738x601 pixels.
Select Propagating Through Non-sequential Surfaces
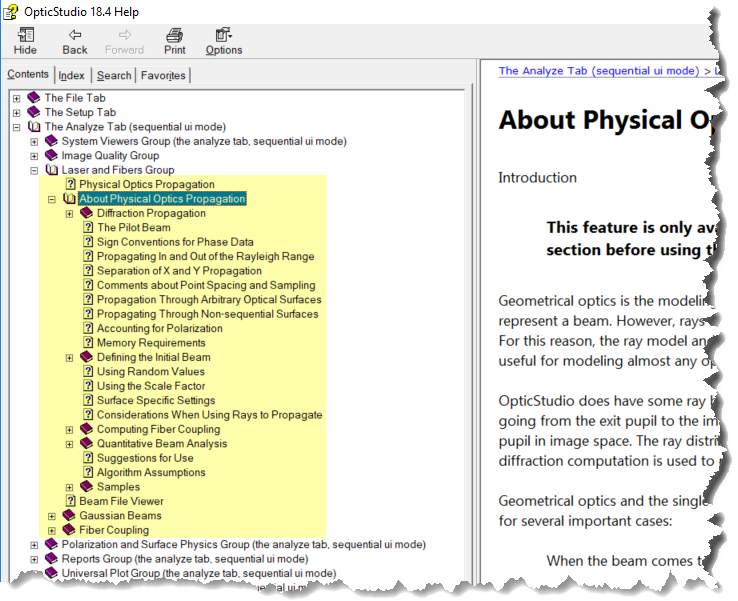208,314
